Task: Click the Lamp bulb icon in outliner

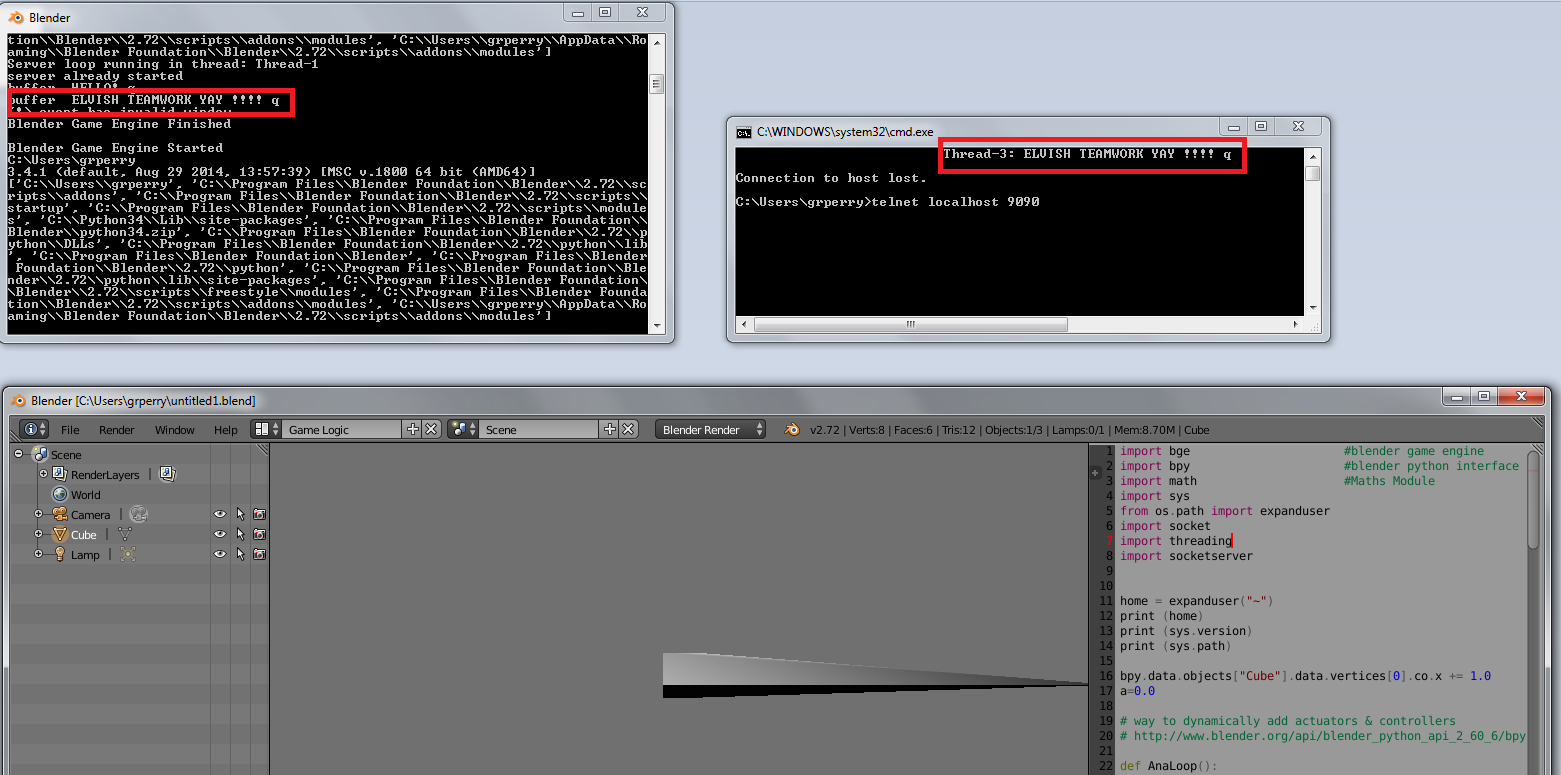Action: 60,554
